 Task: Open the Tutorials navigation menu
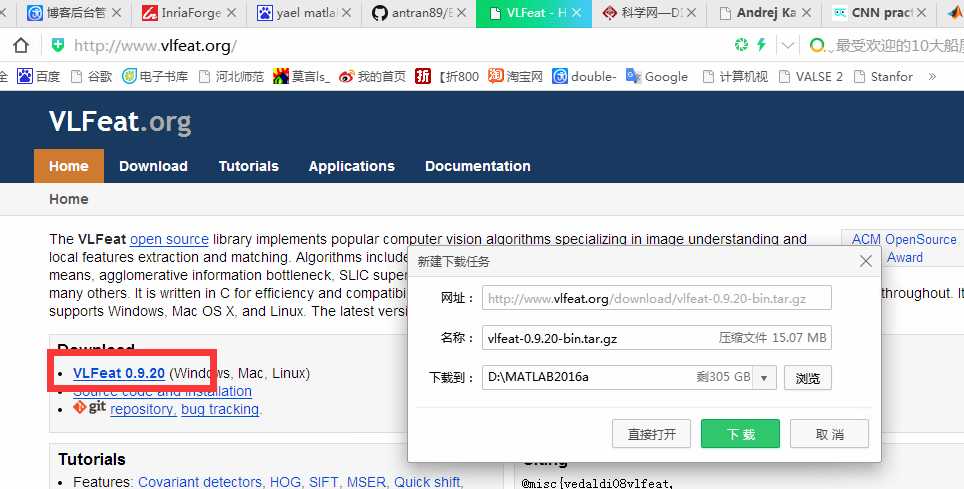pos(248,166)
